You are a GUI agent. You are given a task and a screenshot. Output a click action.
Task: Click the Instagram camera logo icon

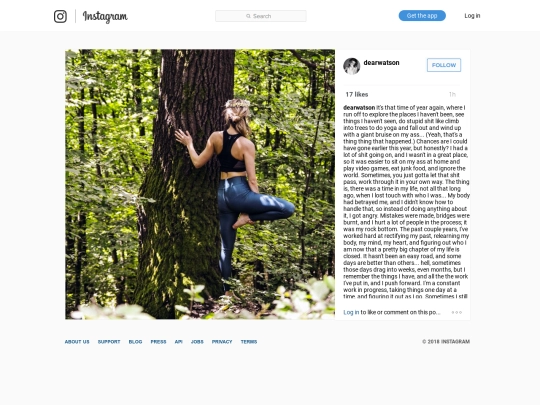click(x=60, y=16)
